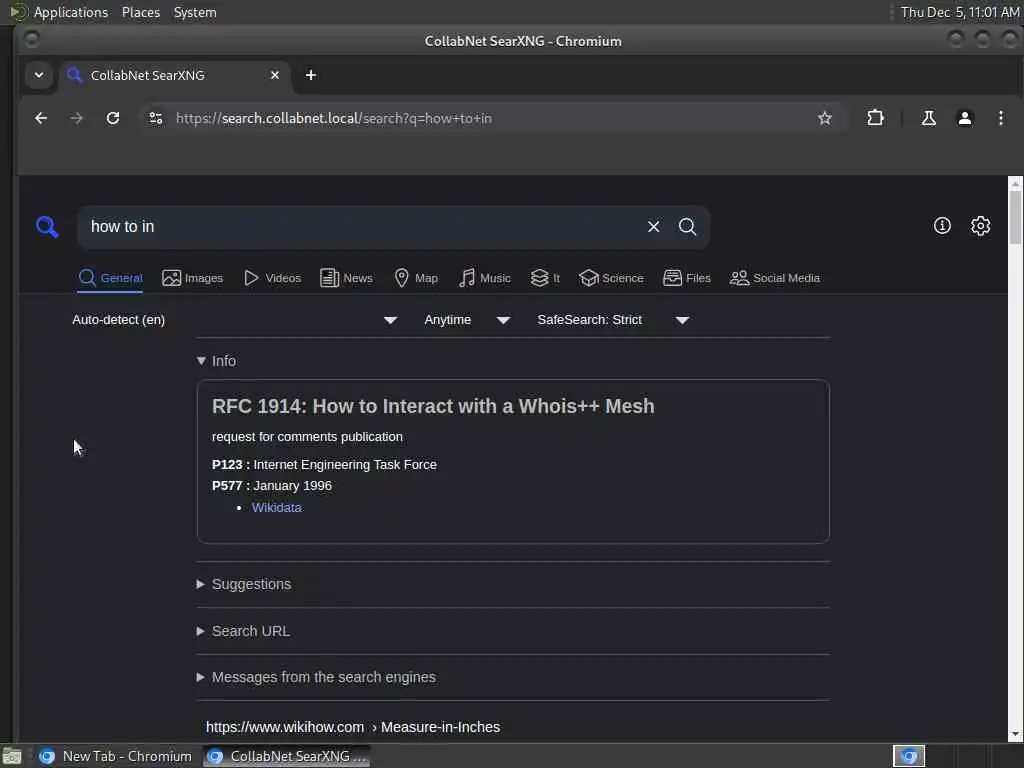Open preferences gear icon
The image size is (1024, 768).
(980, 226)
